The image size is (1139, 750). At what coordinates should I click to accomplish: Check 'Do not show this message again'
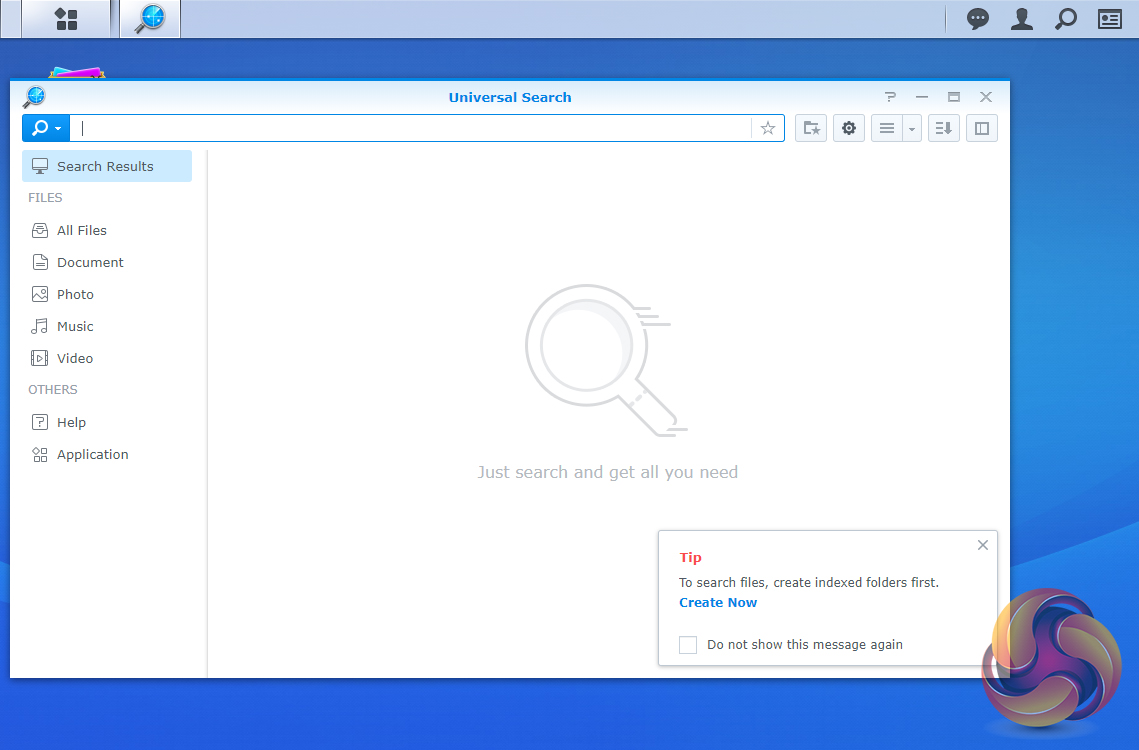click(688, 645)
